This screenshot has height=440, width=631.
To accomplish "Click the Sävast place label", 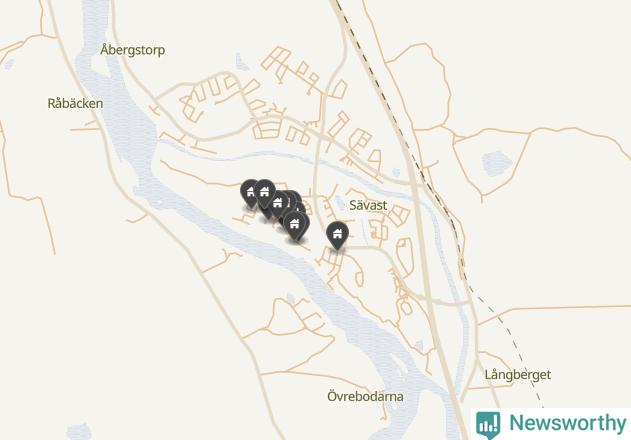I will pyautogui.click(x=368, y=205).
